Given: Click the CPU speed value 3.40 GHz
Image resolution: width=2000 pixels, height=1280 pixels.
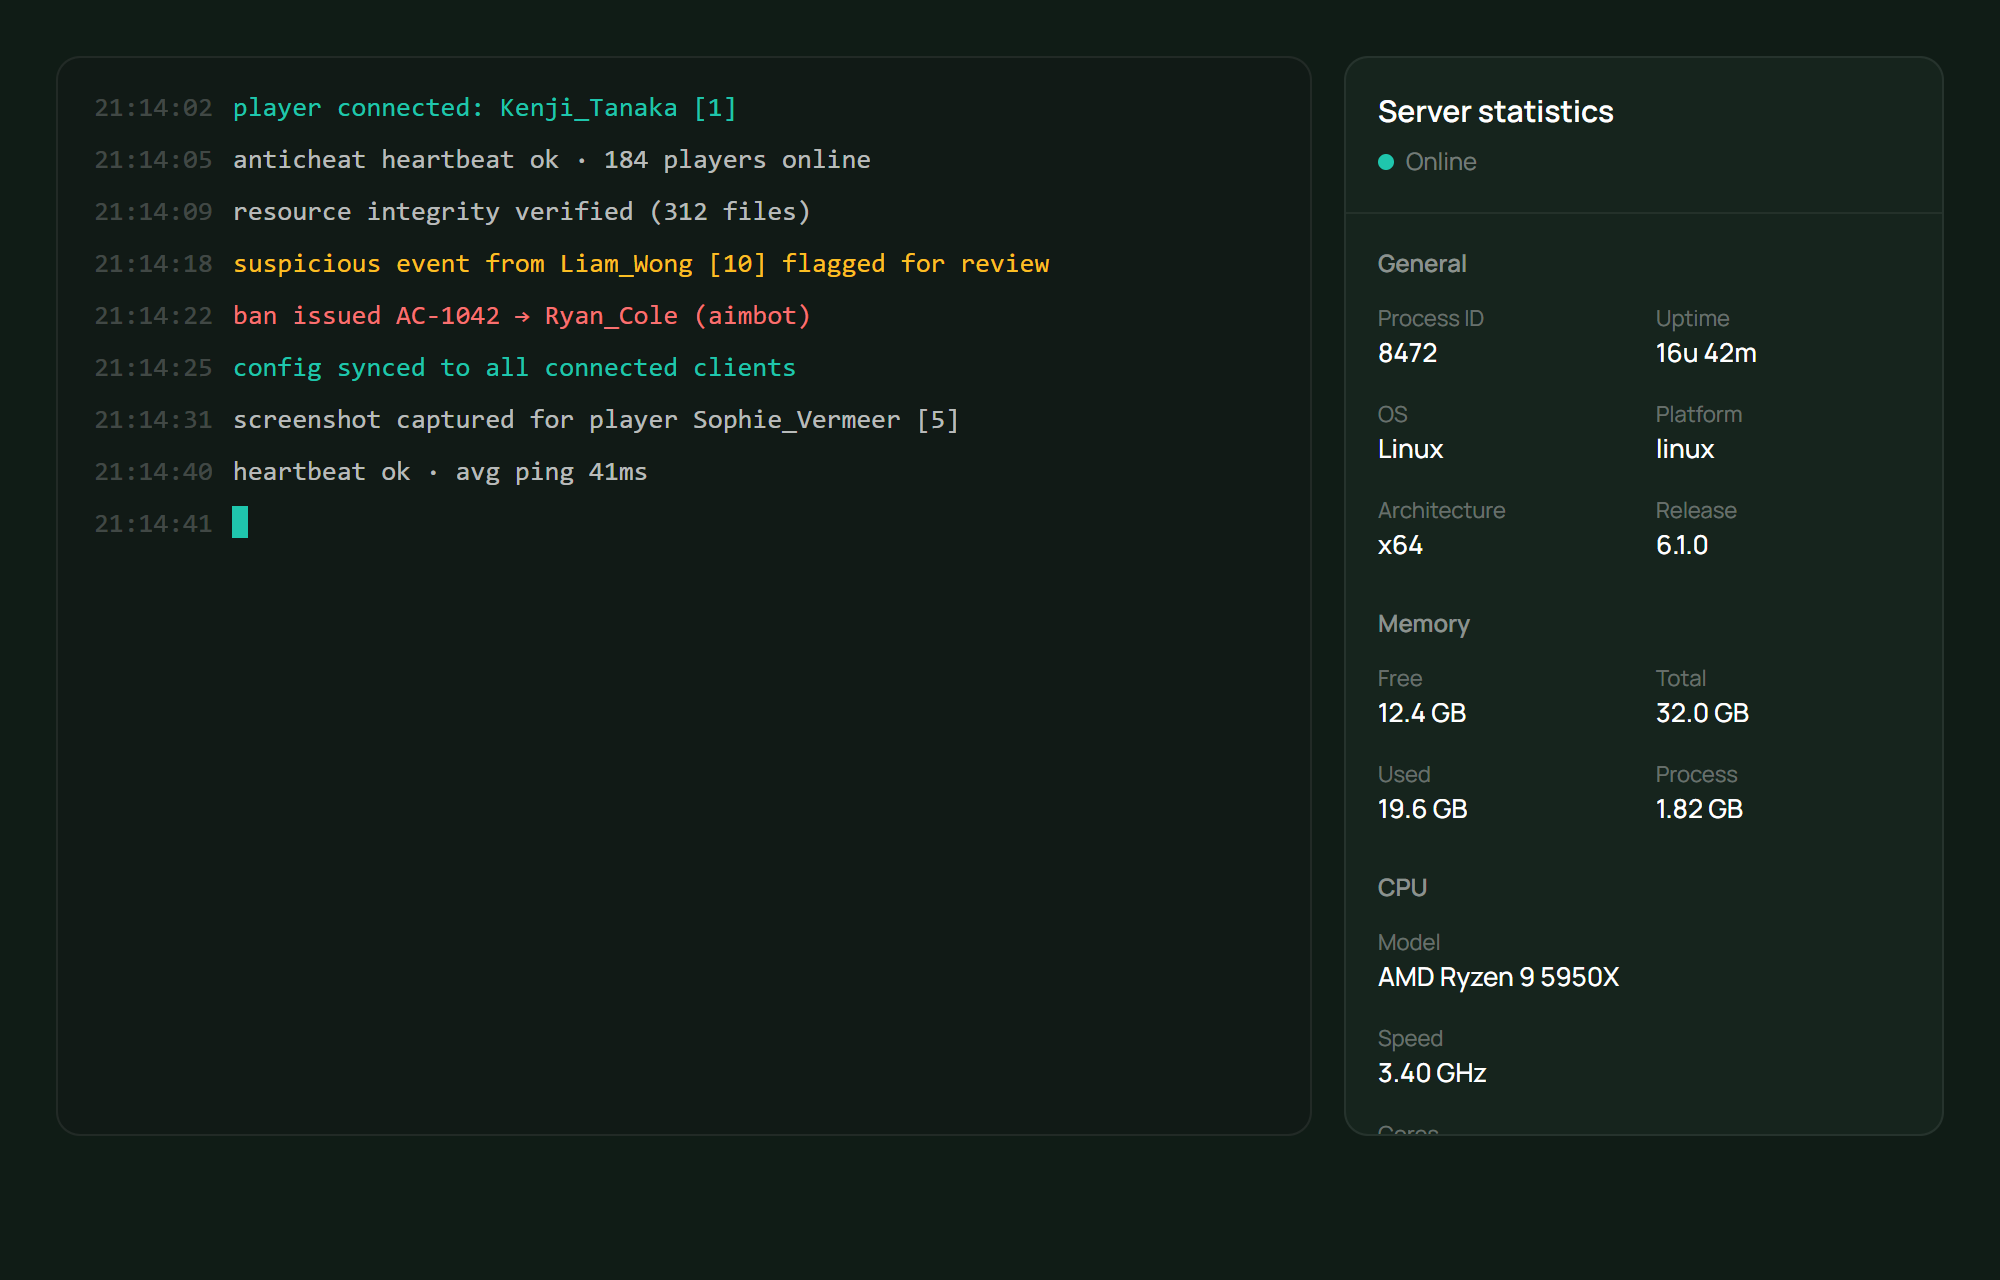Looking at the screenshot, I should (1432, 1073).
